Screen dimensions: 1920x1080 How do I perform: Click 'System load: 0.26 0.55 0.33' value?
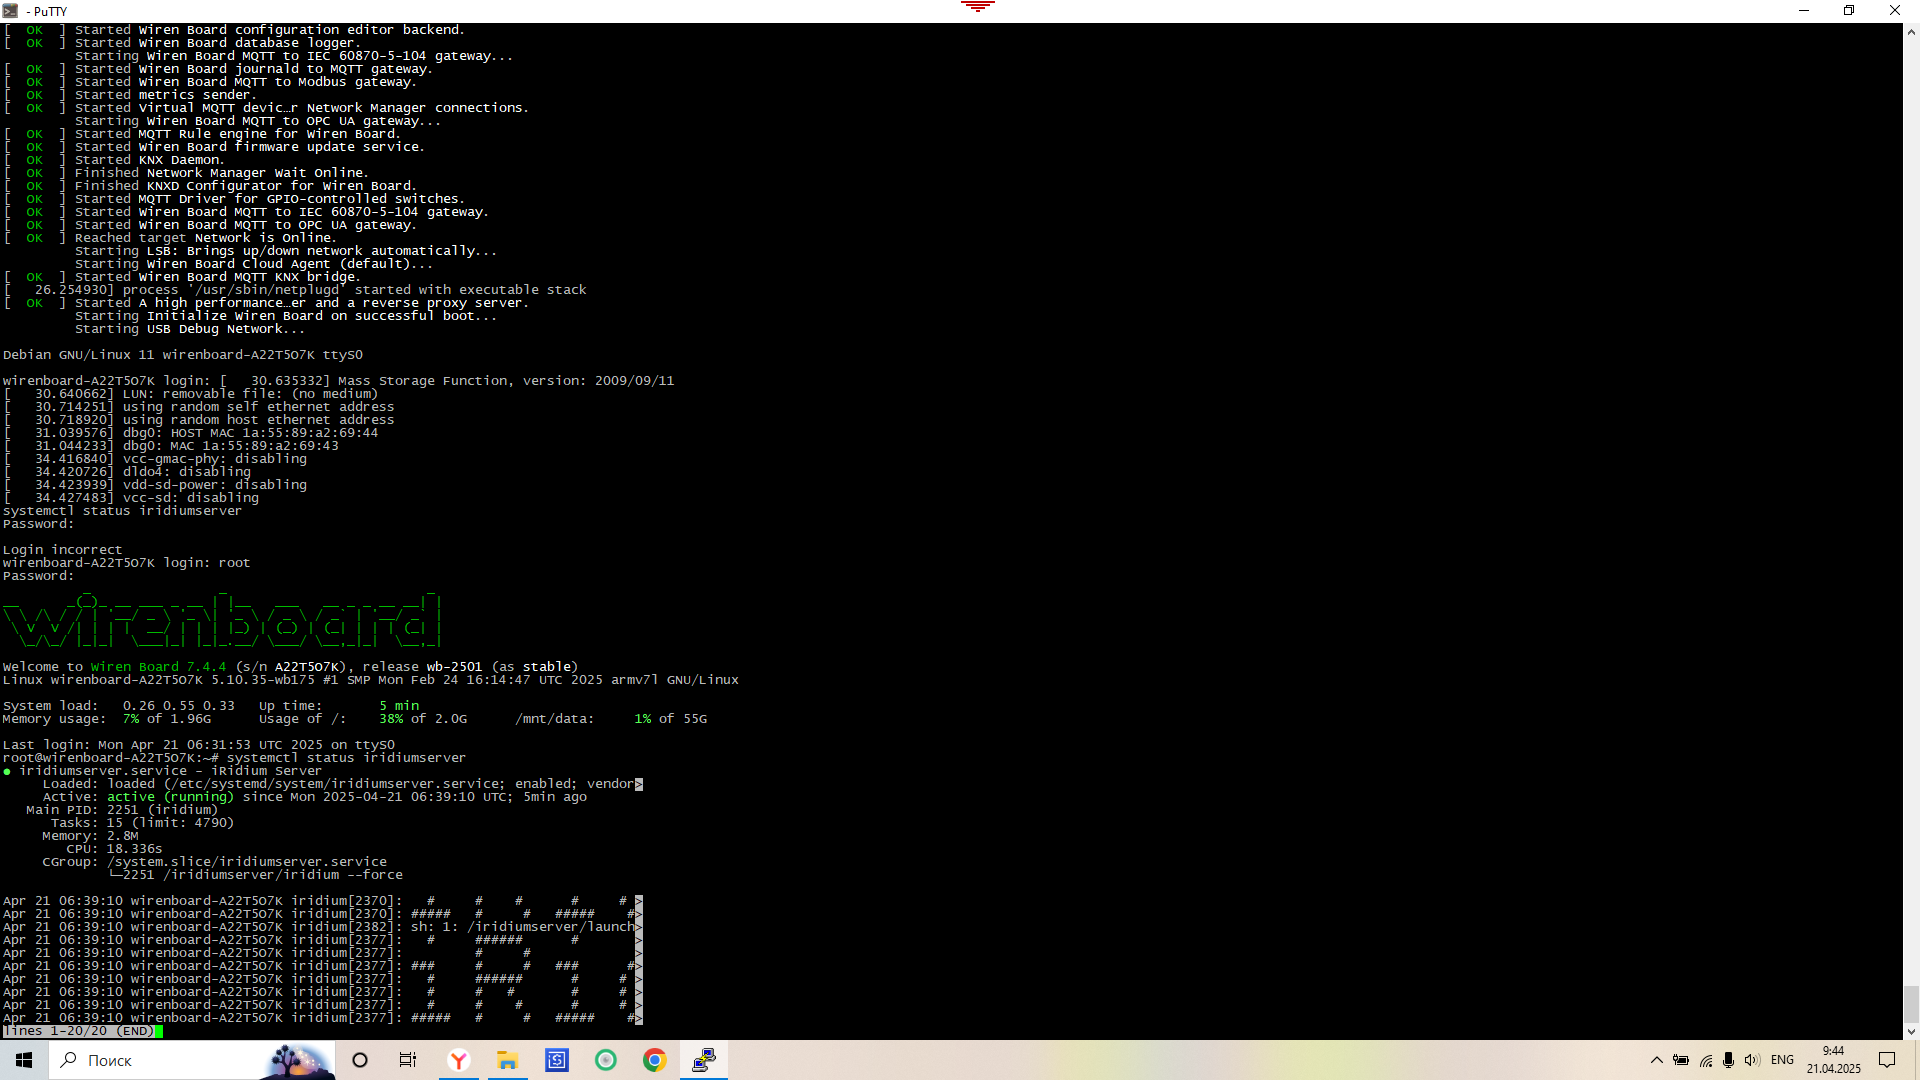[x=119, y=706]
